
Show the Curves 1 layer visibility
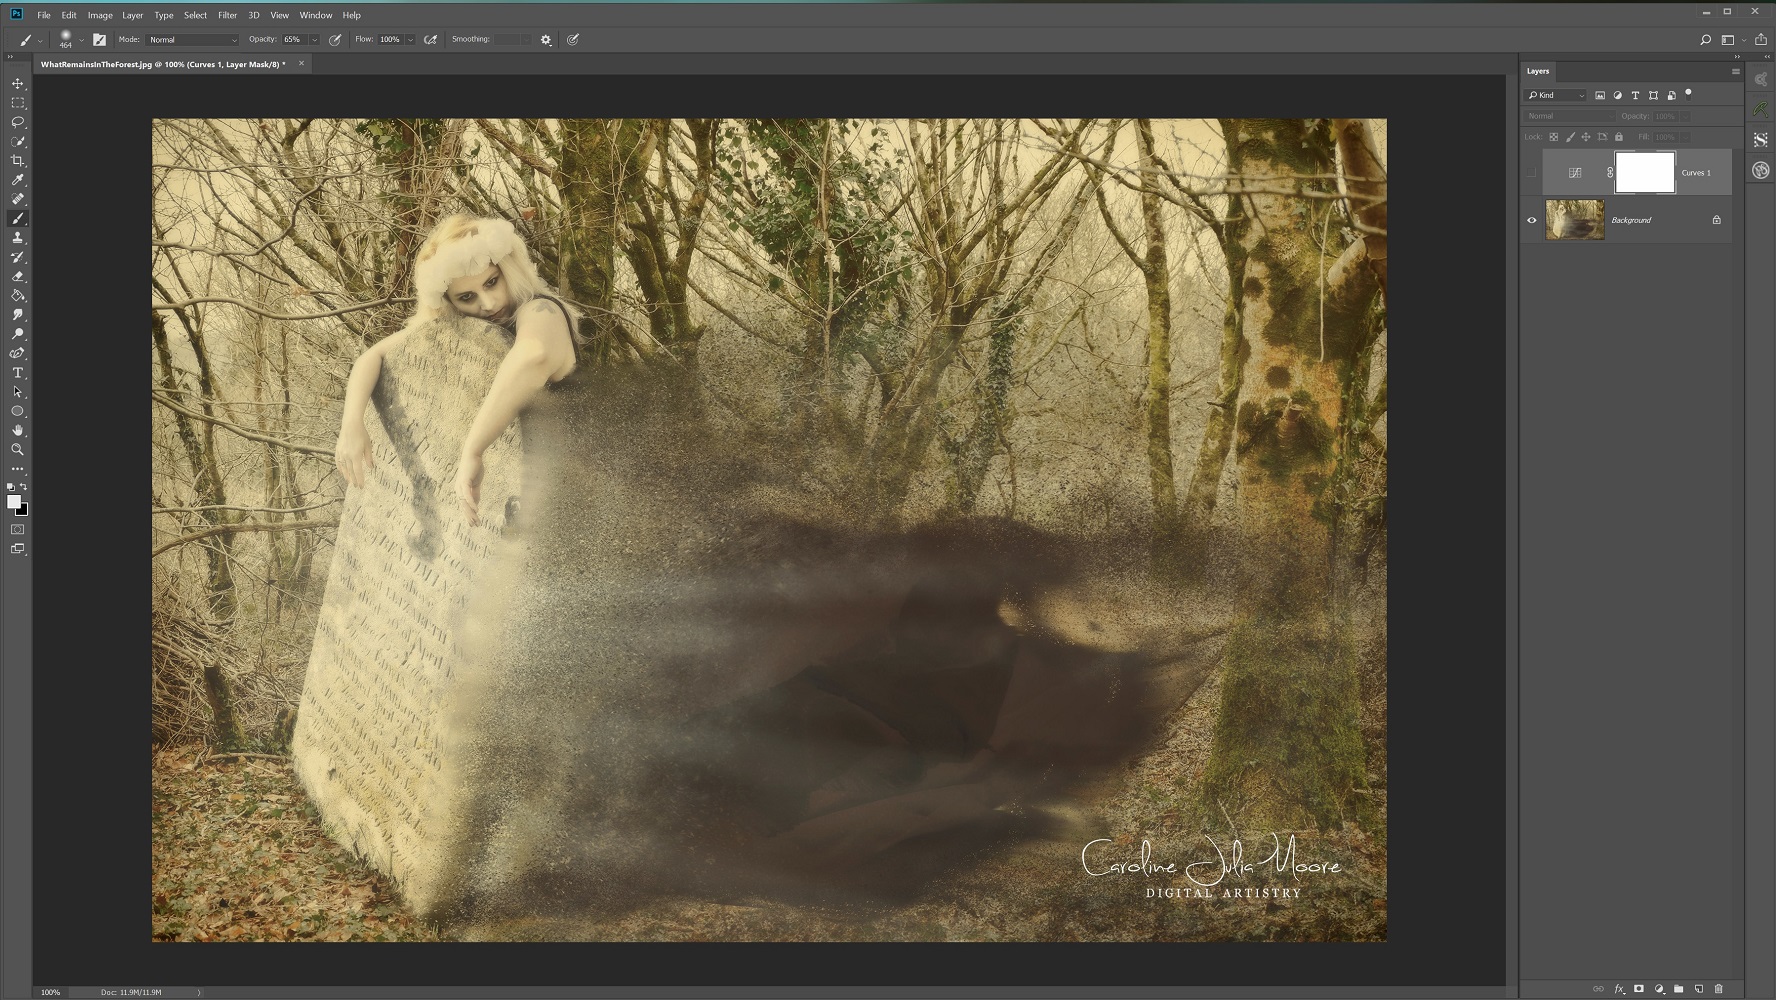[x=1531, y=173]
